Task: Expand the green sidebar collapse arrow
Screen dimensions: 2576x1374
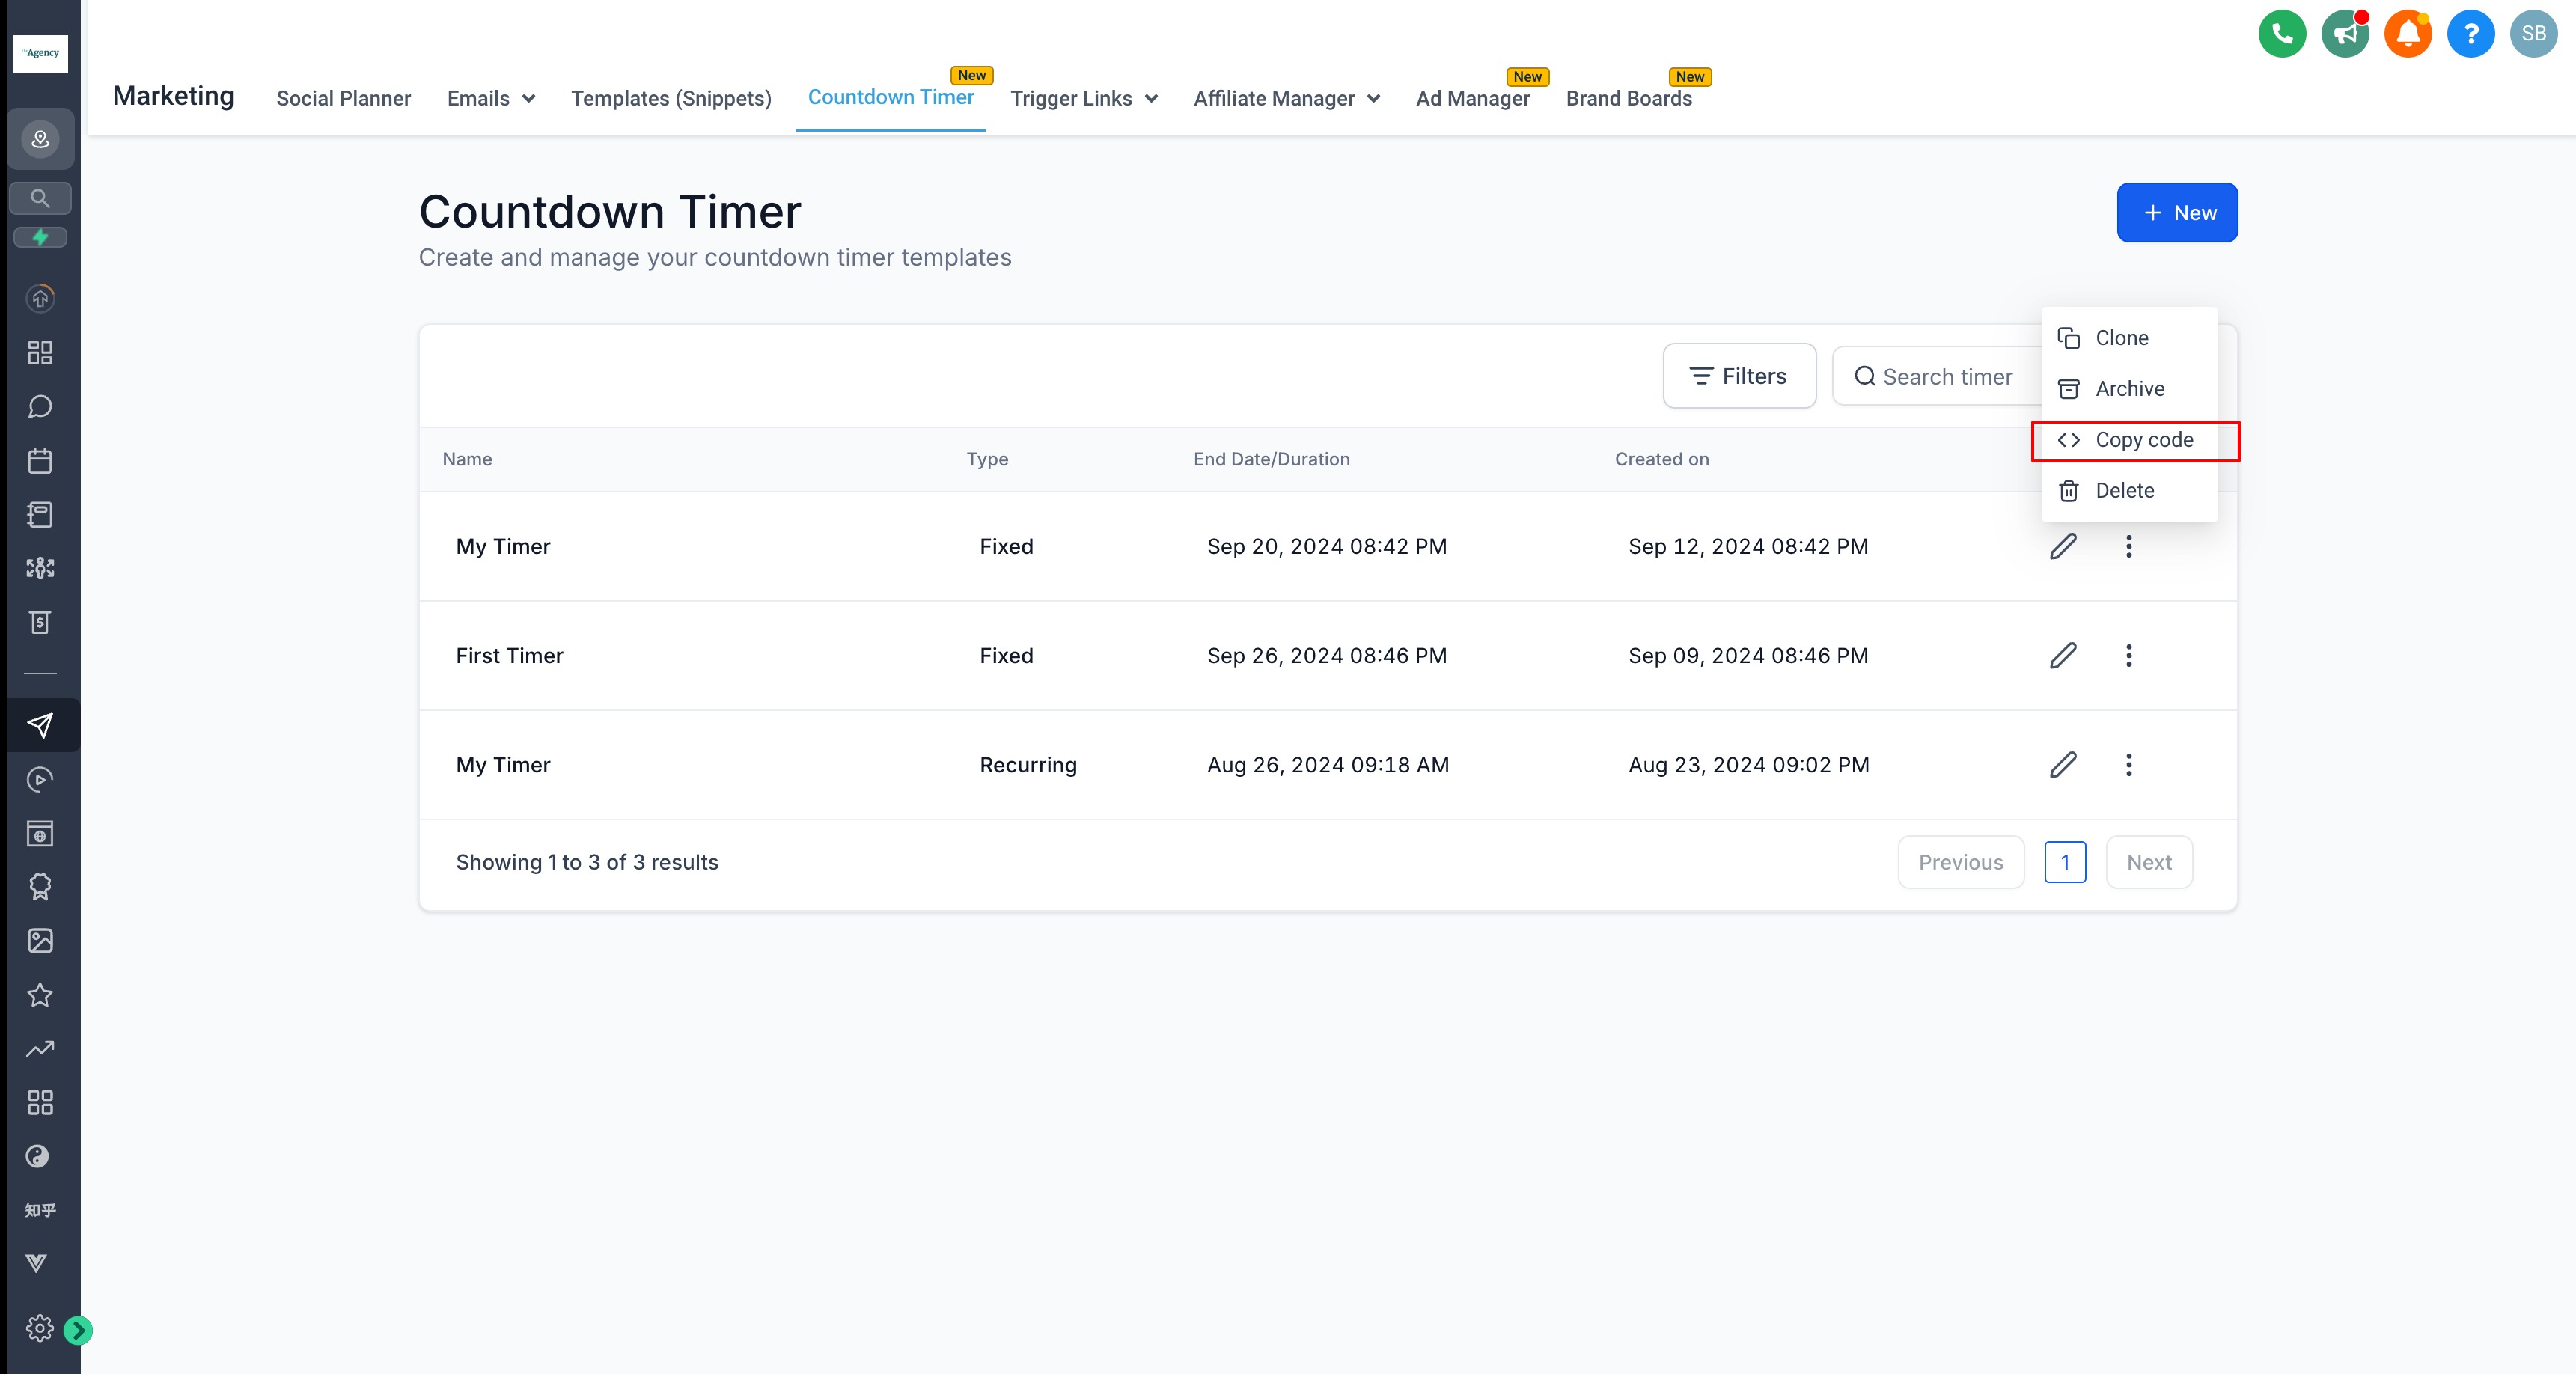Action: [x=78, y=1330]
